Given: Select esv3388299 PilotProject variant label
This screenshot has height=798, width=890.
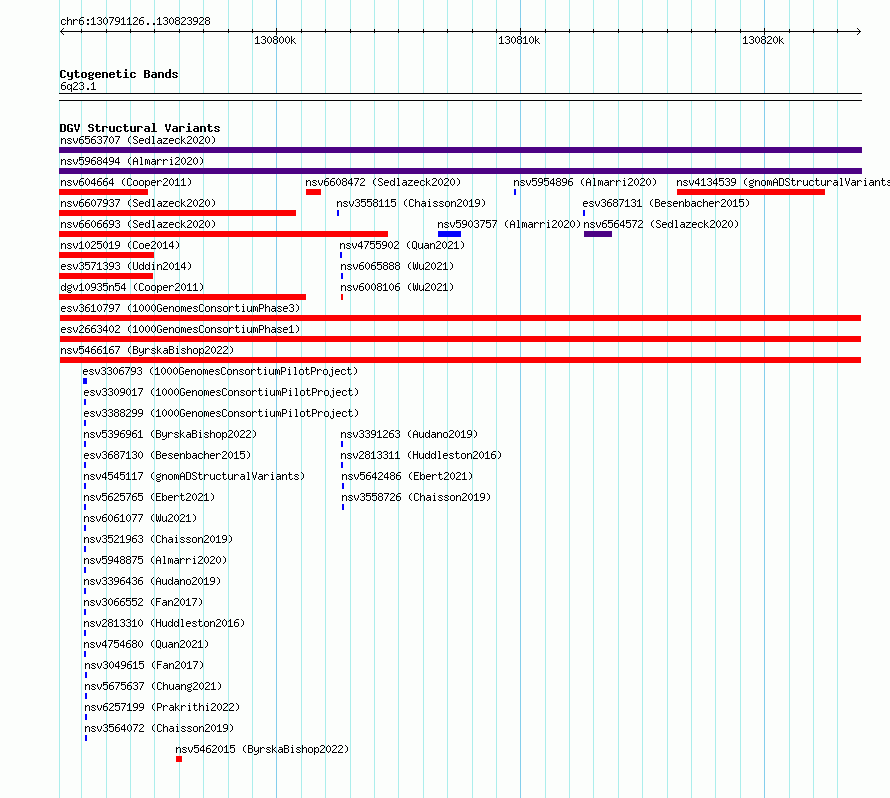Looking at the screenshot, I should click(x=221, y=413).
